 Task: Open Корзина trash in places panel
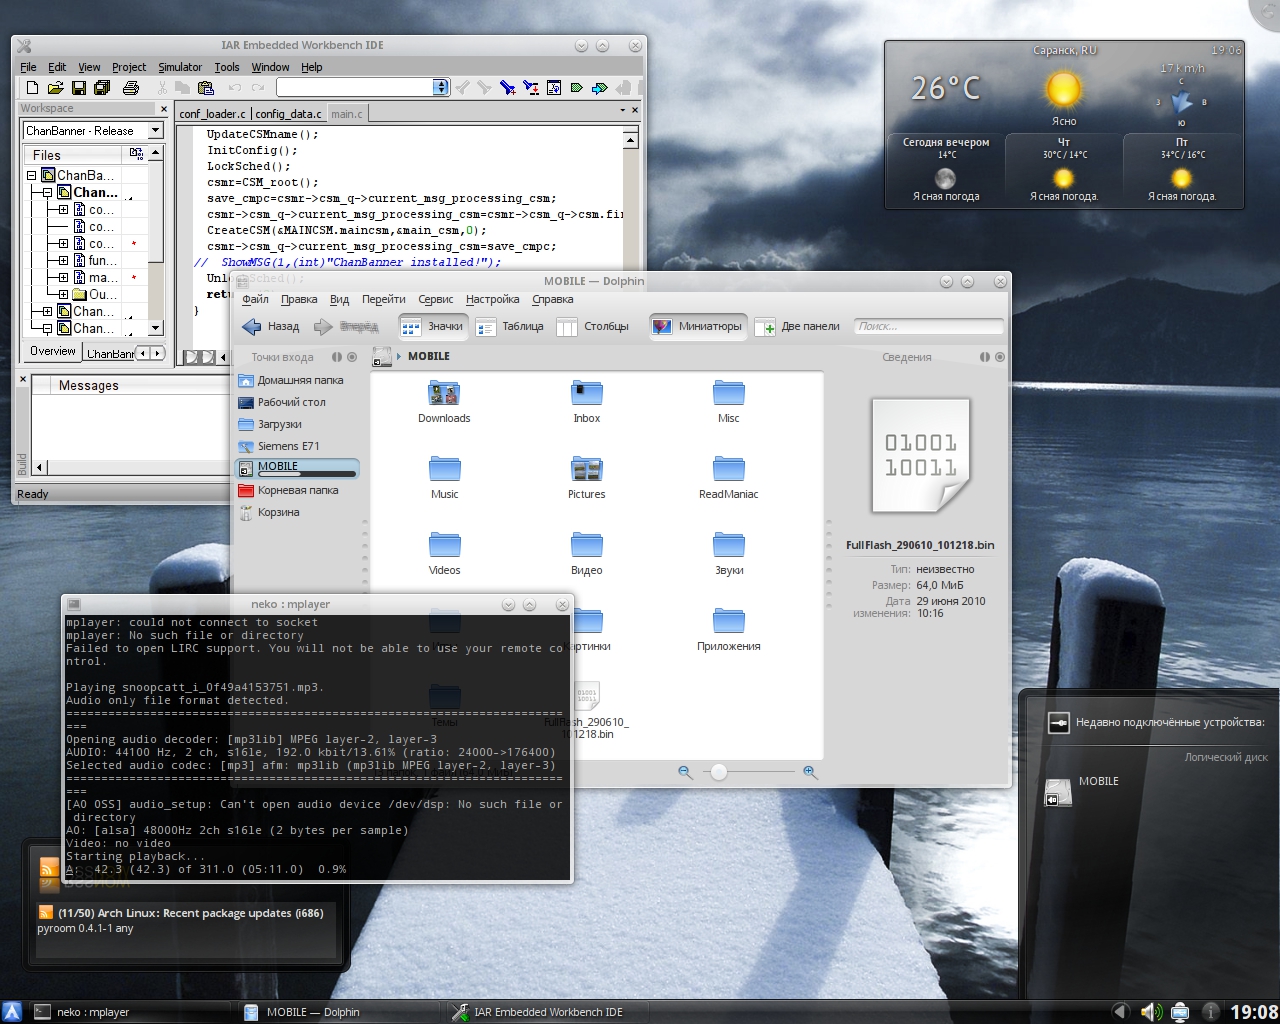(x=270, y=512)
